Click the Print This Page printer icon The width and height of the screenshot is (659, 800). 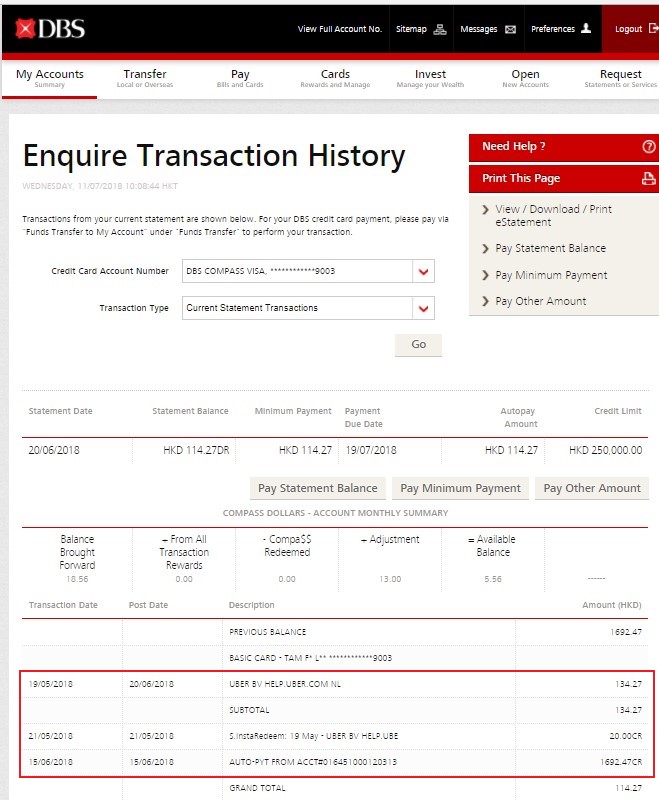coord(649,179)
